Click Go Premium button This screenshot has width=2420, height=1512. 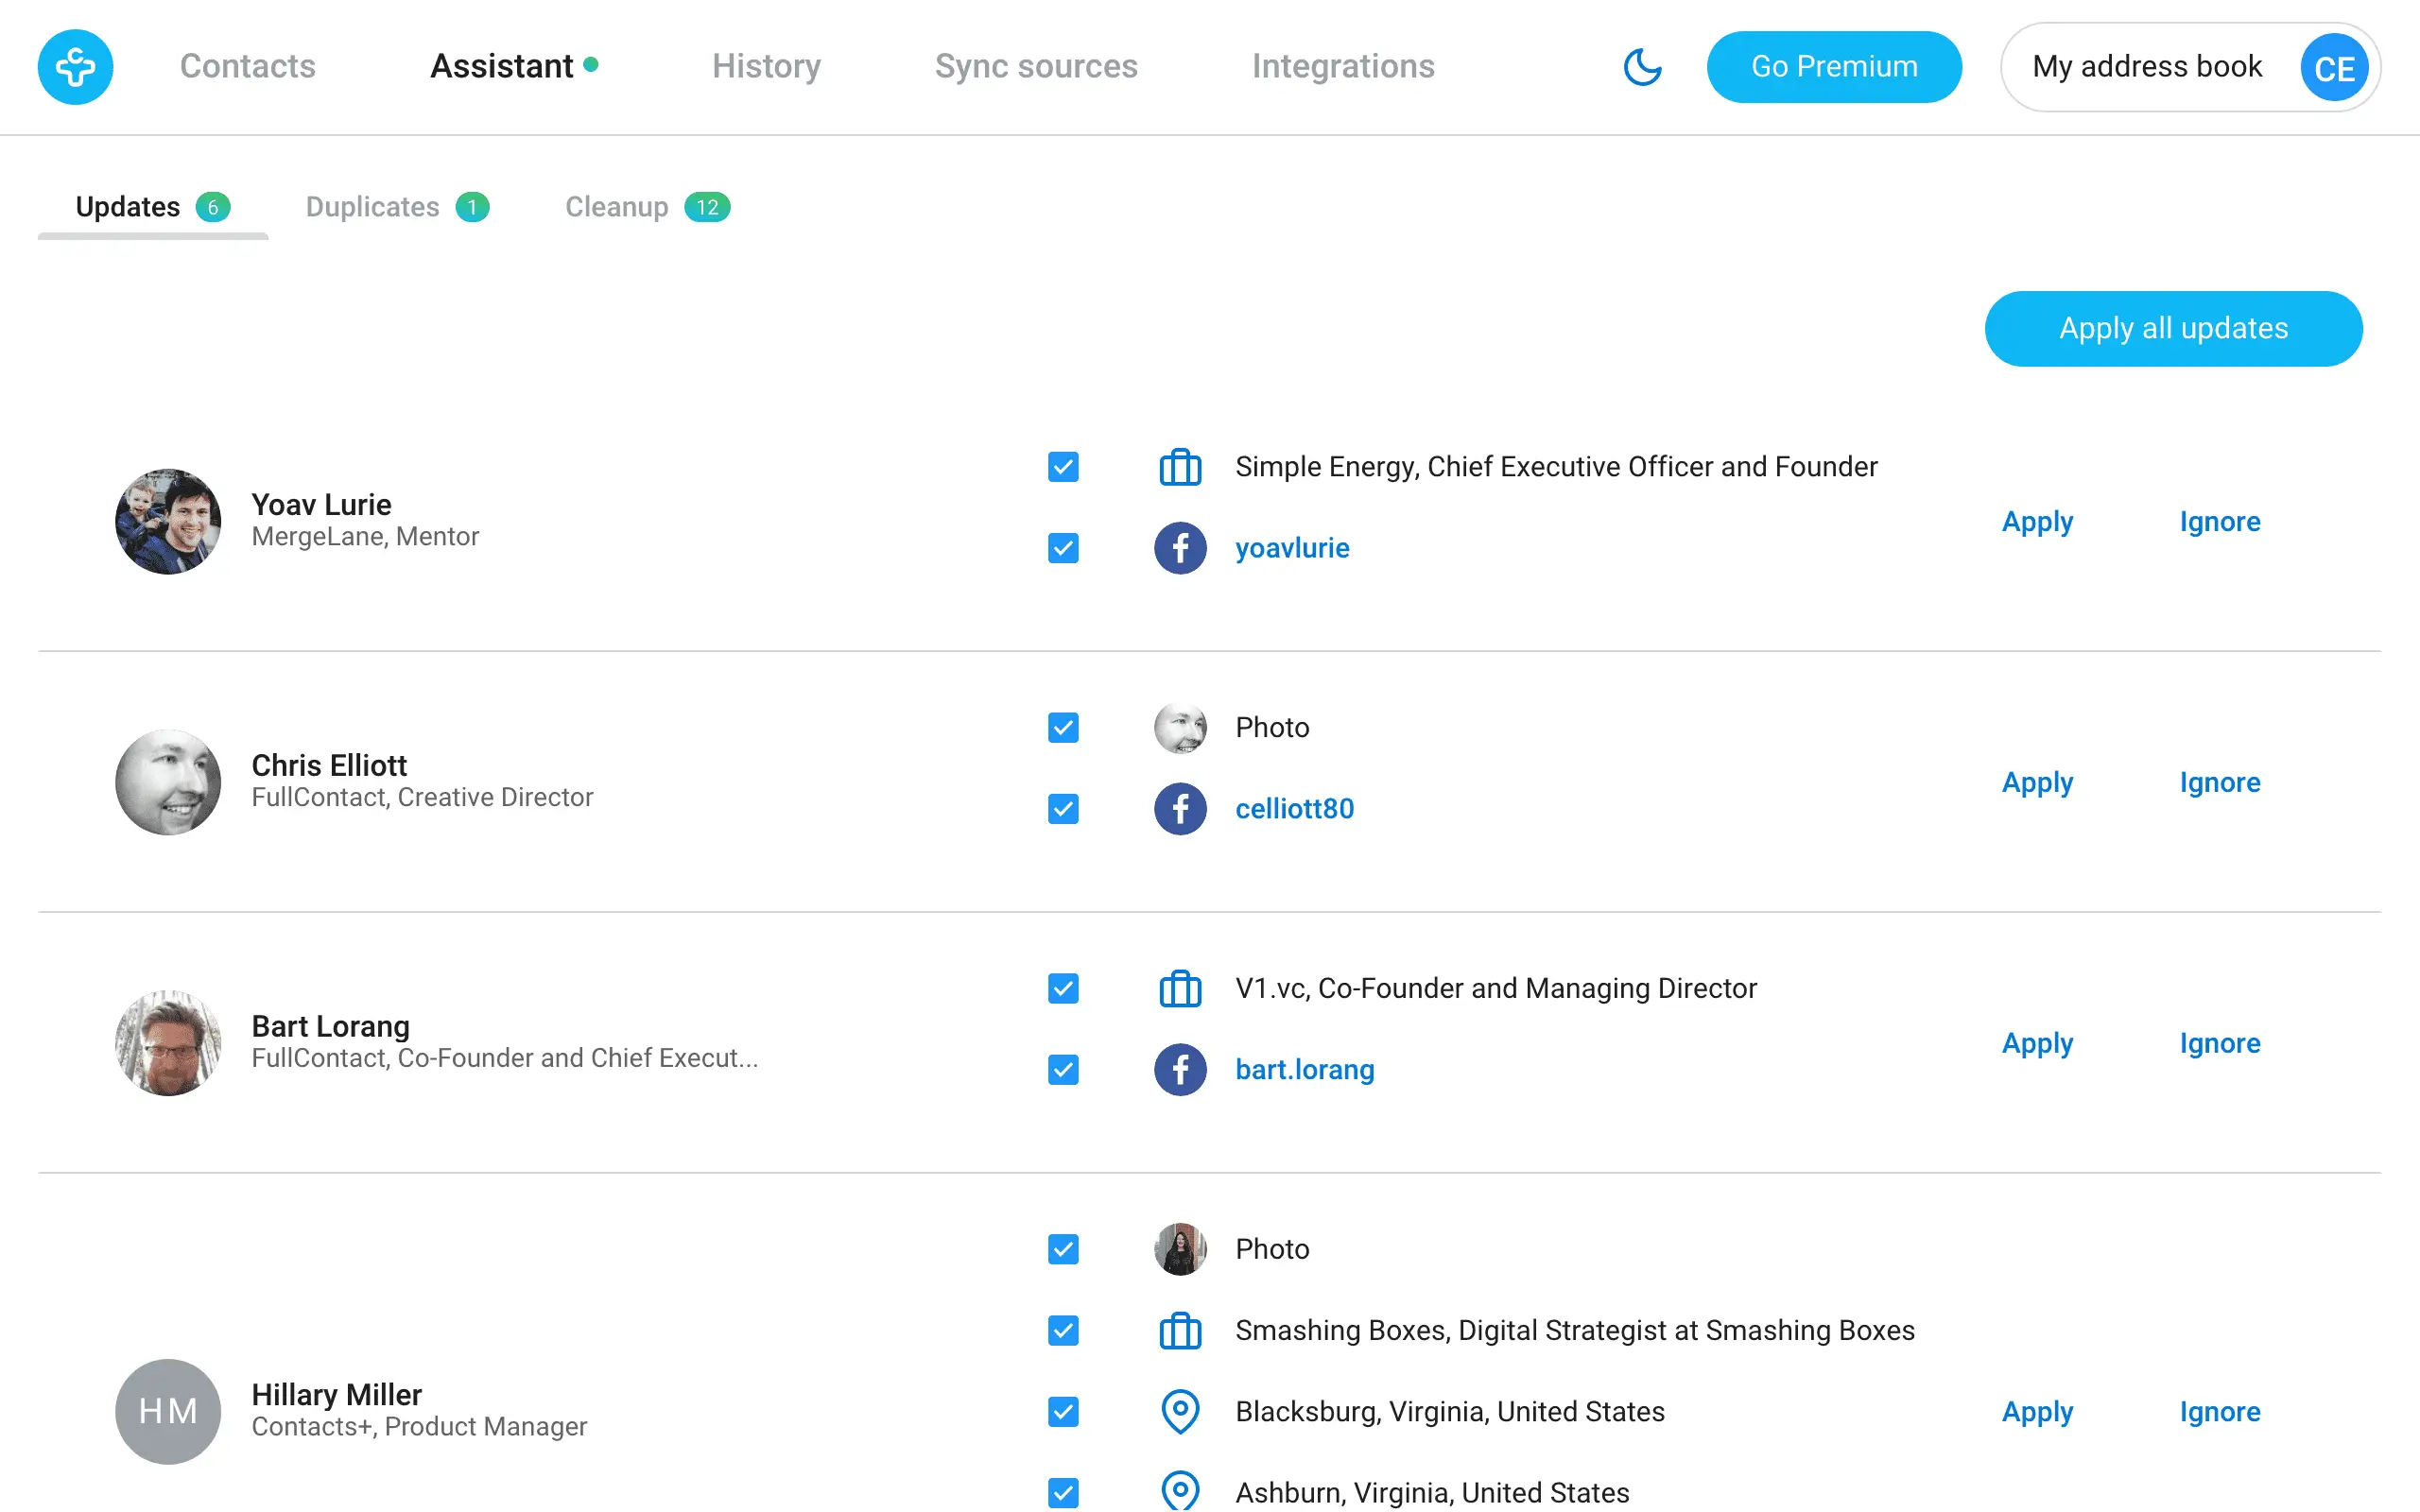1833,67
